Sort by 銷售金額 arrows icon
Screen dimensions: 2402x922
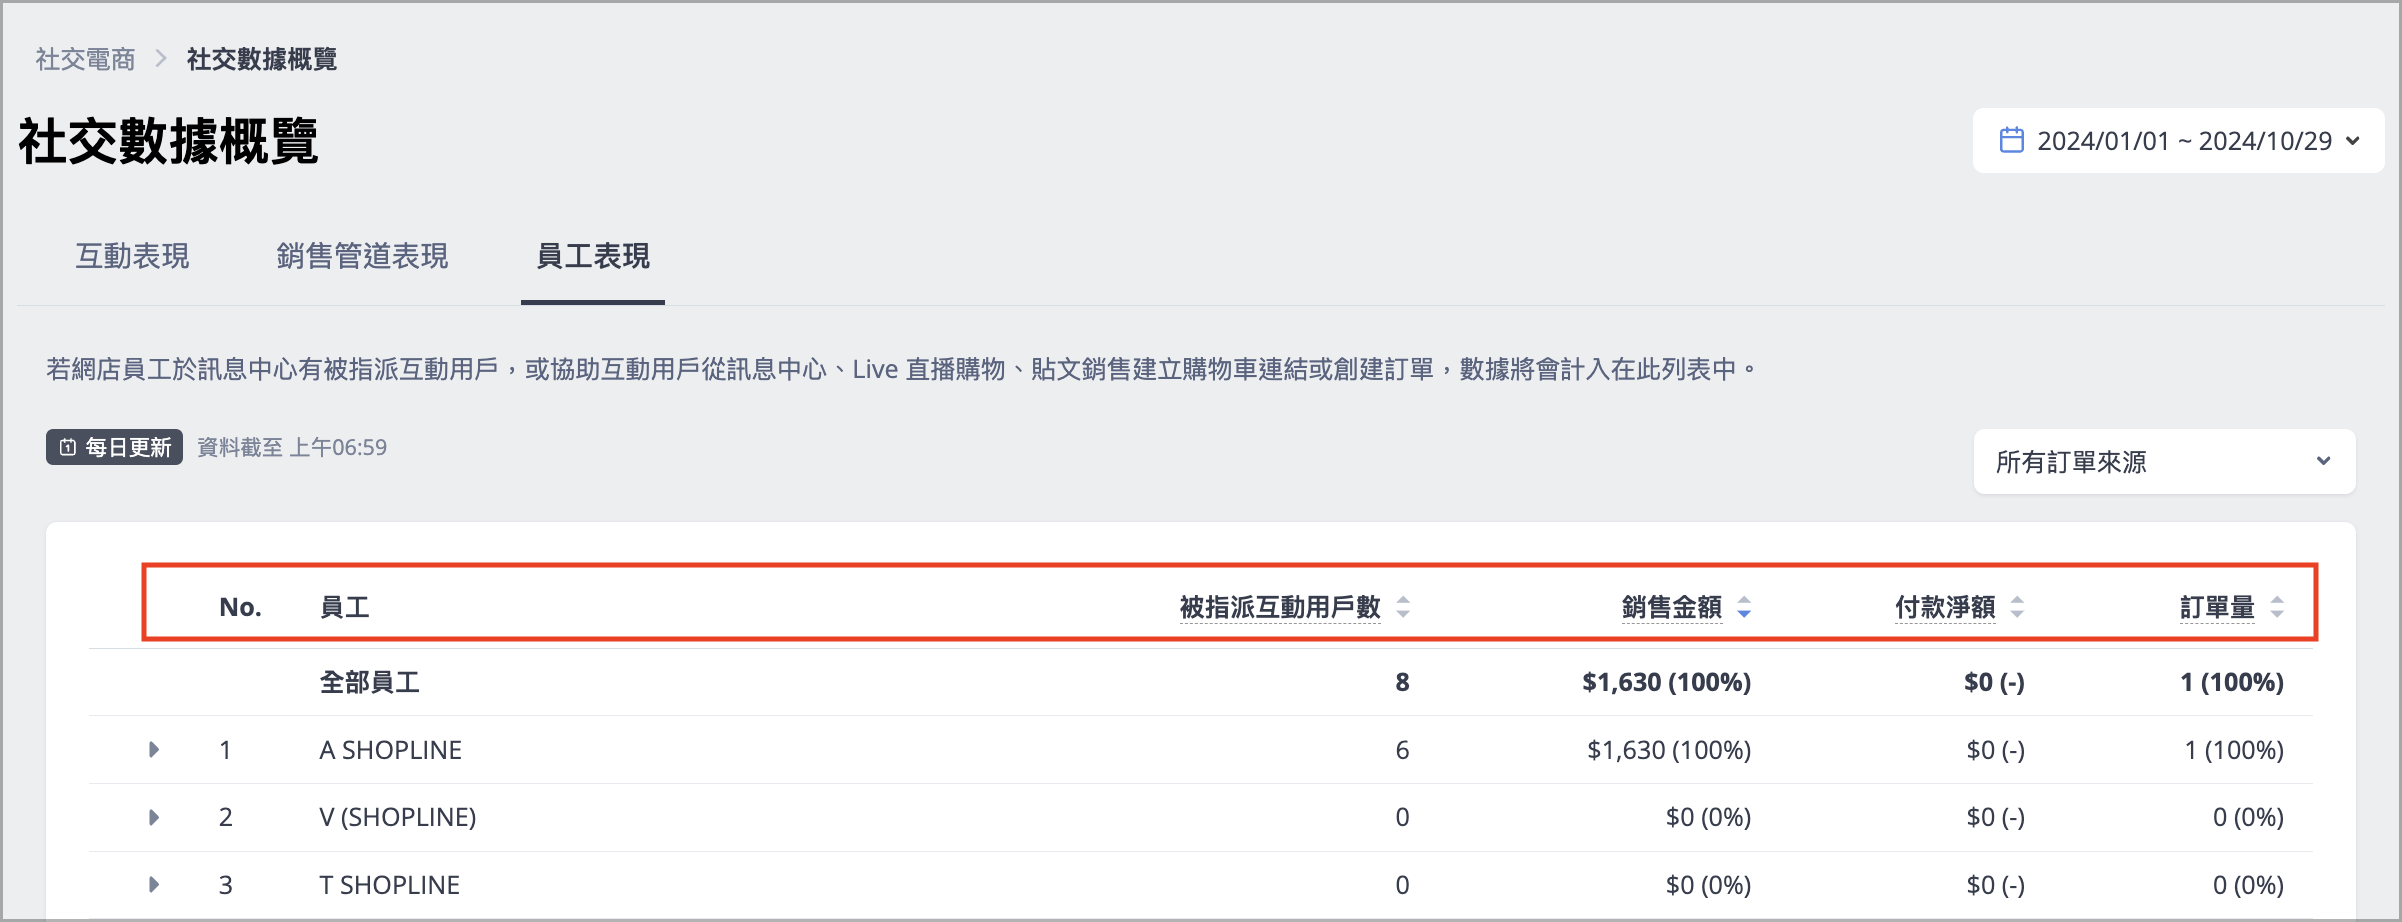1744,607
